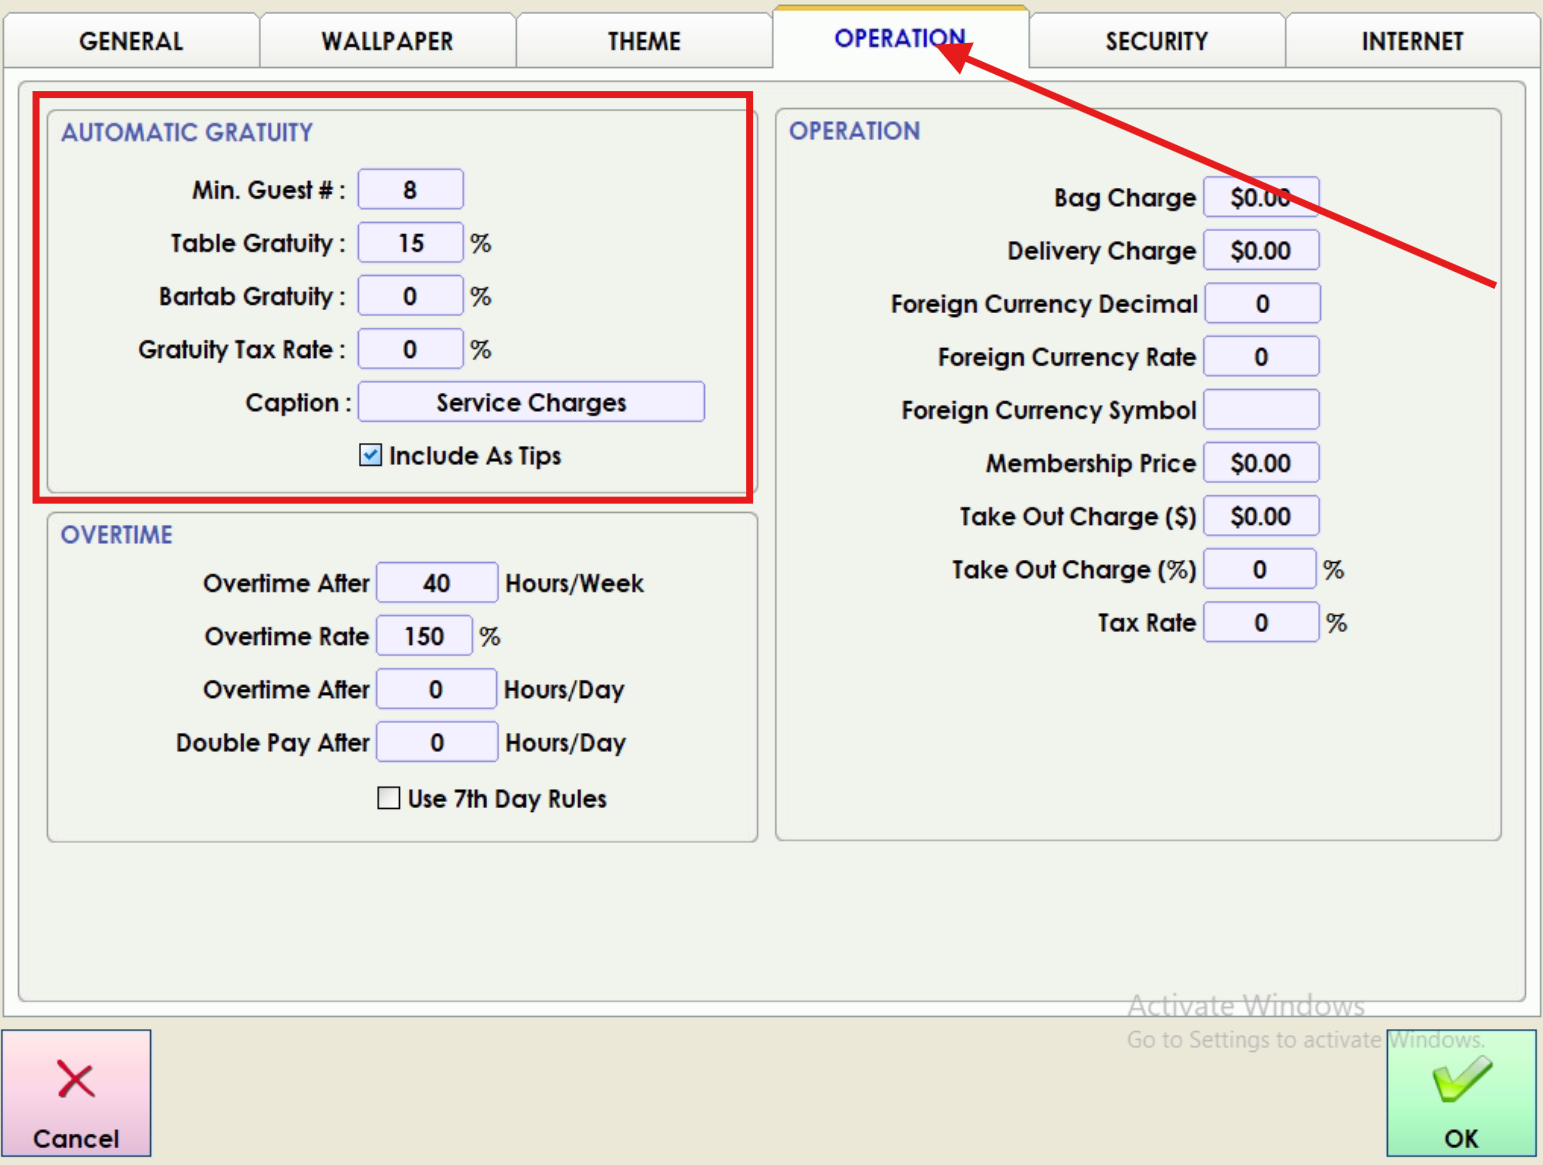This screenshot has width=1543, height=1165.
Task: Click the Foreign Currency Decimal field
Action: [x=1262, y=303]
